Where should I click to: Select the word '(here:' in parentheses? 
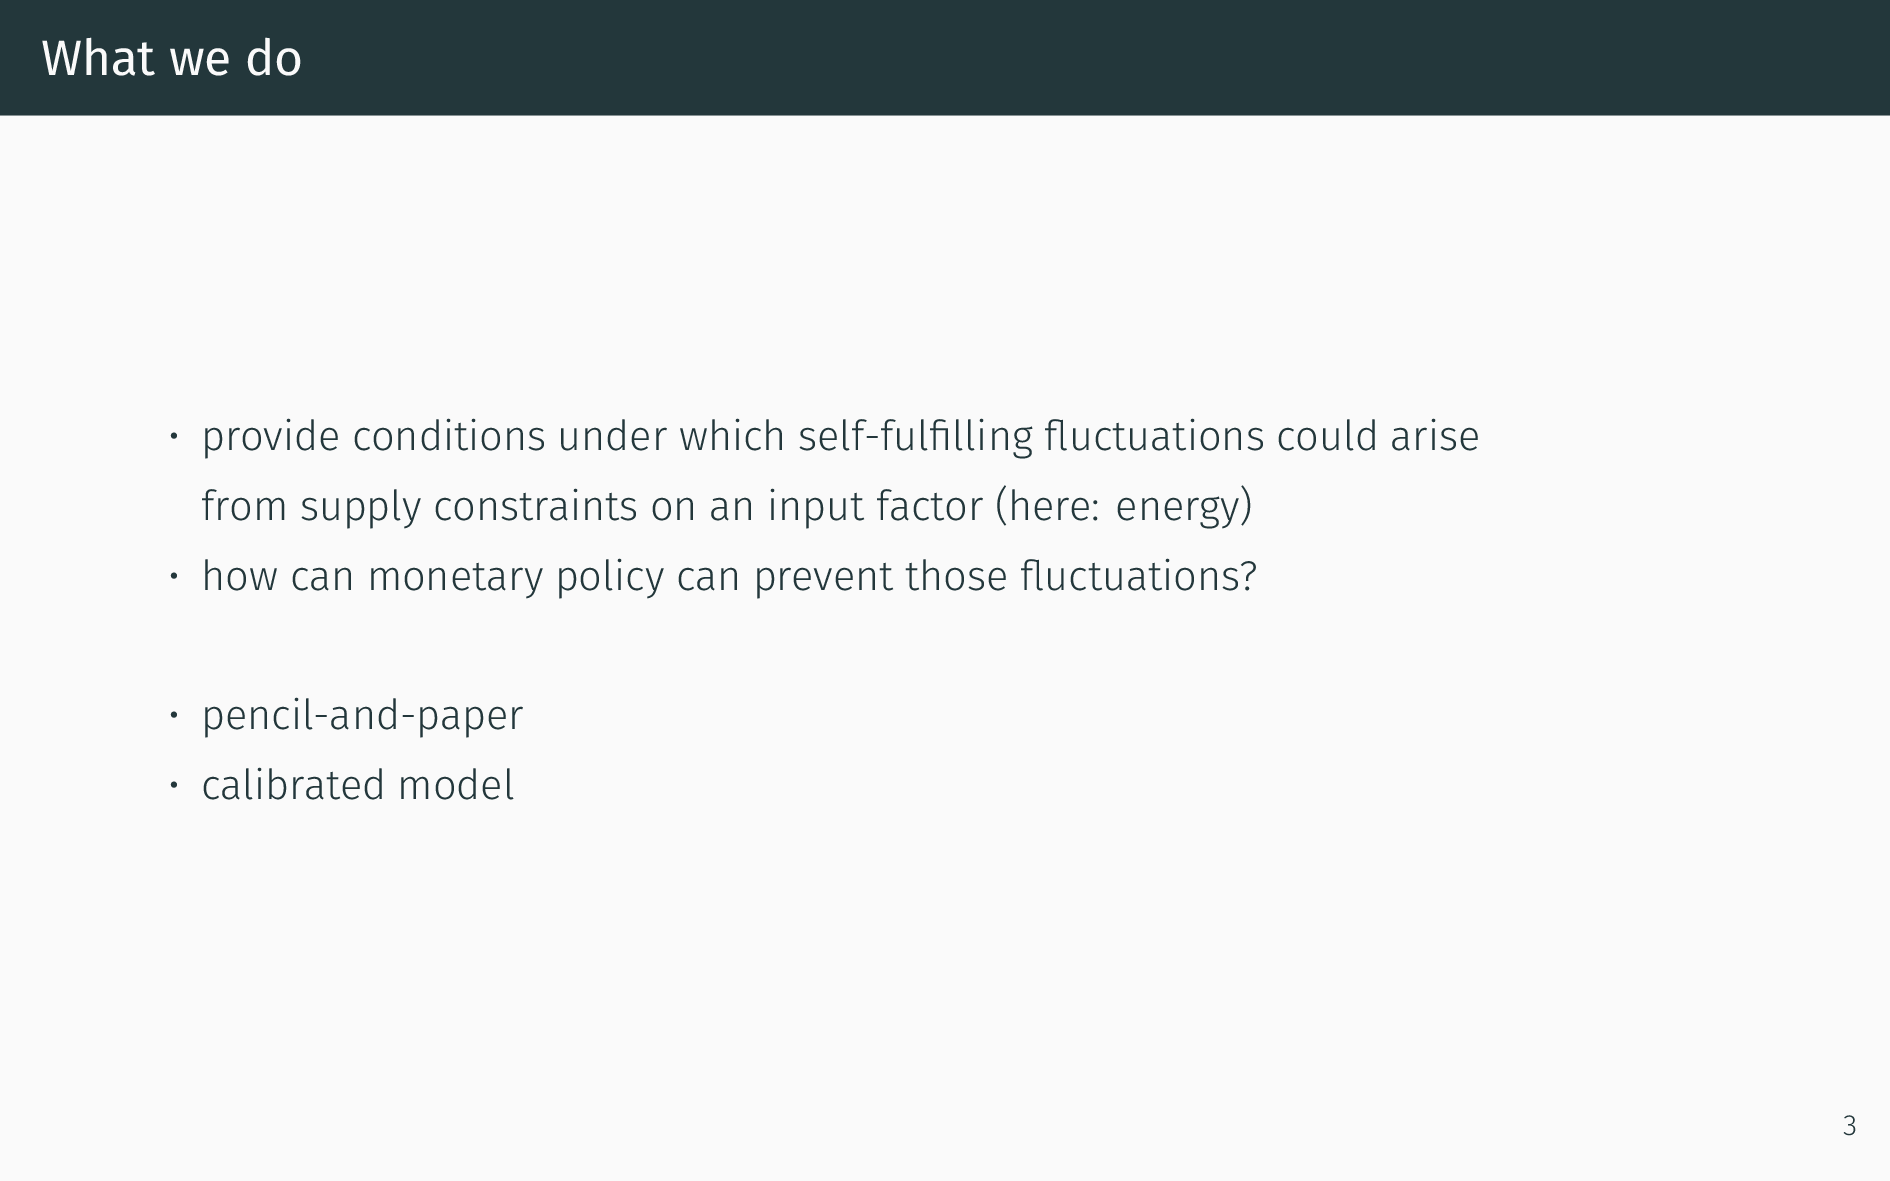[1048, 506]
